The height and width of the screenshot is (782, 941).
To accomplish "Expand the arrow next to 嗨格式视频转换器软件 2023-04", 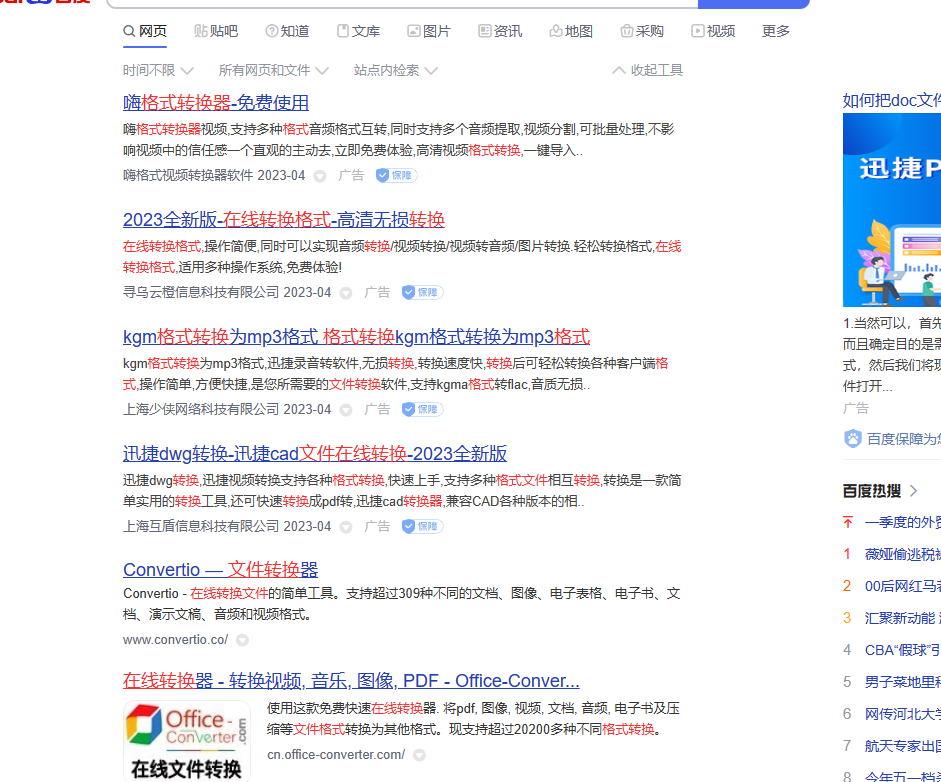I will tap(320, 176).
